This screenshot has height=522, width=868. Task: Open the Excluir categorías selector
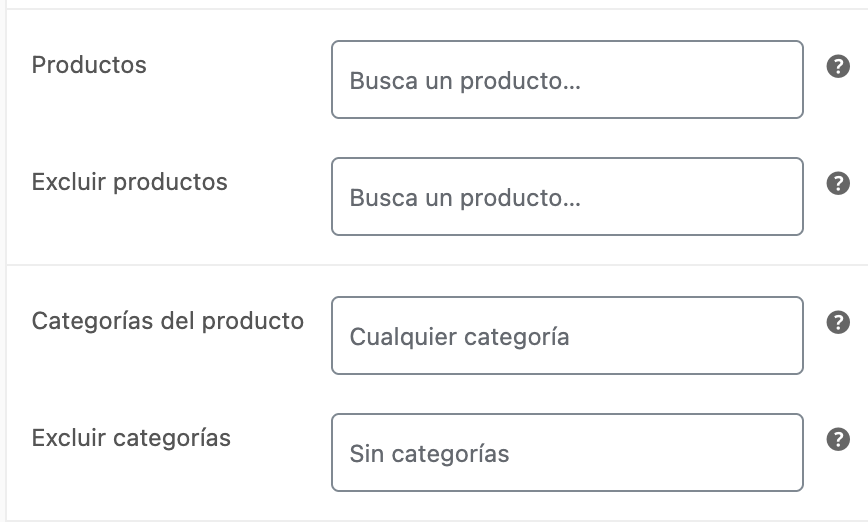click(567, 452)
